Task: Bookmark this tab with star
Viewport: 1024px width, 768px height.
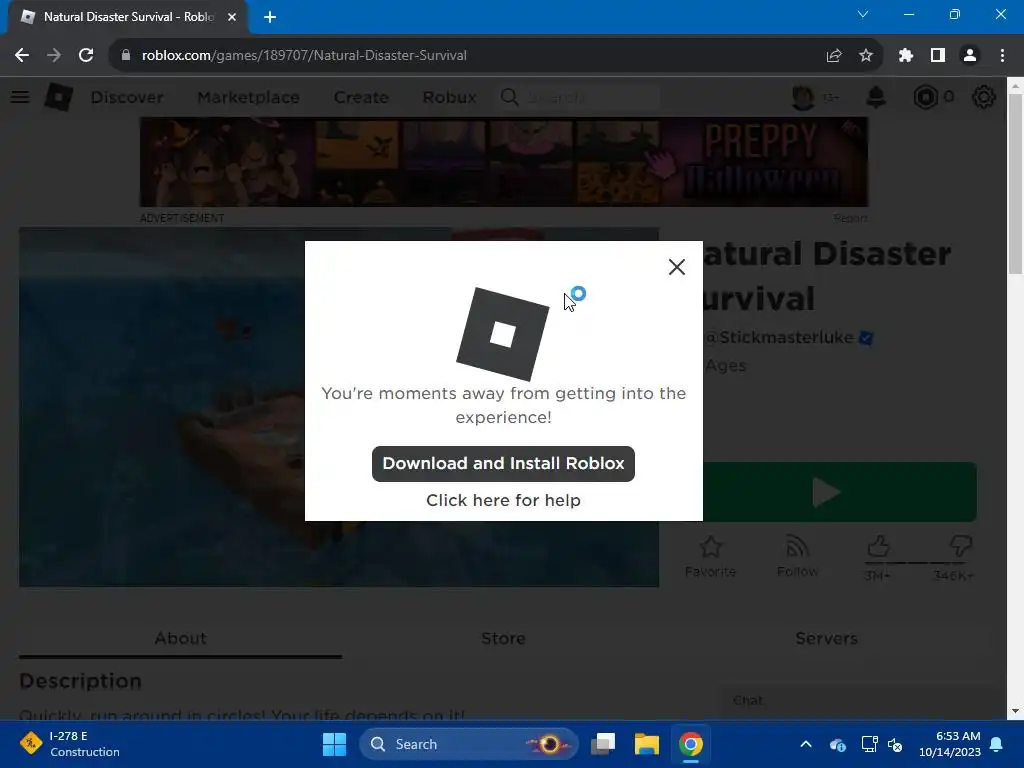Action: 866,56
